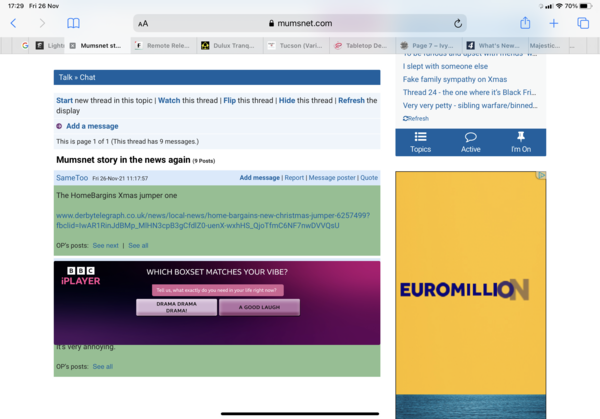Viewport: 600px width, 419px height.
Task: Click the Watch this thread link
Action: click(169, 100)
